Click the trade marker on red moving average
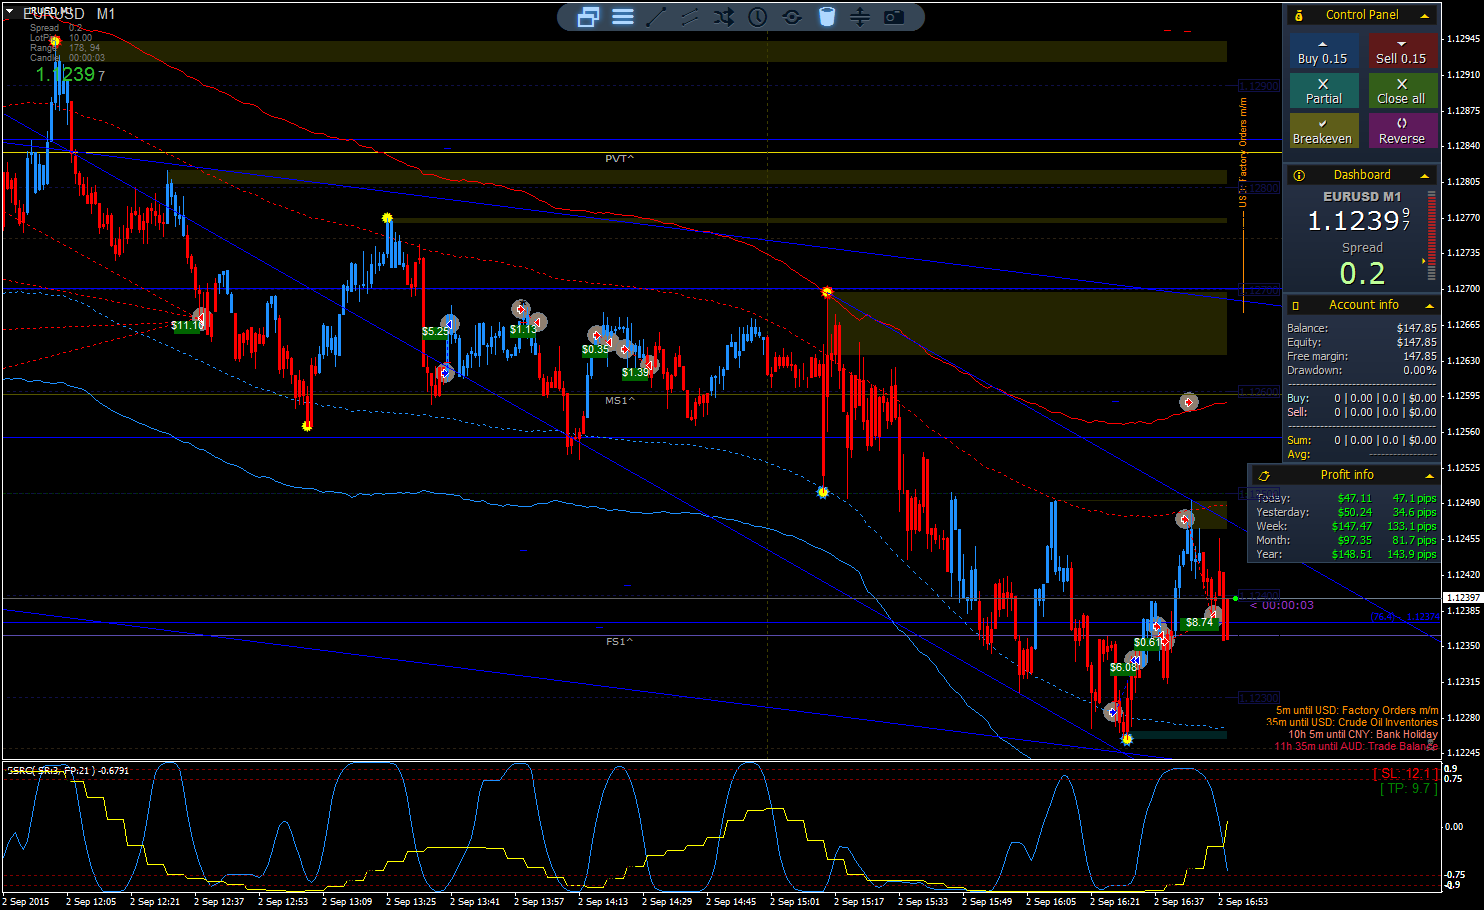The width and height of the screenshot is (1484, 910). point(1188,402)
